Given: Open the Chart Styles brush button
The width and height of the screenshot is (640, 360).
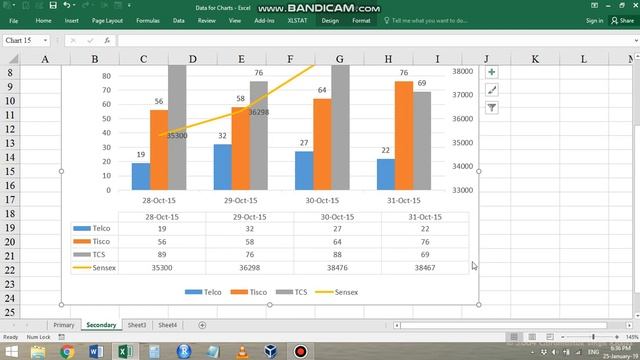Looking at the screenshot, I should (x=492, y=90).
